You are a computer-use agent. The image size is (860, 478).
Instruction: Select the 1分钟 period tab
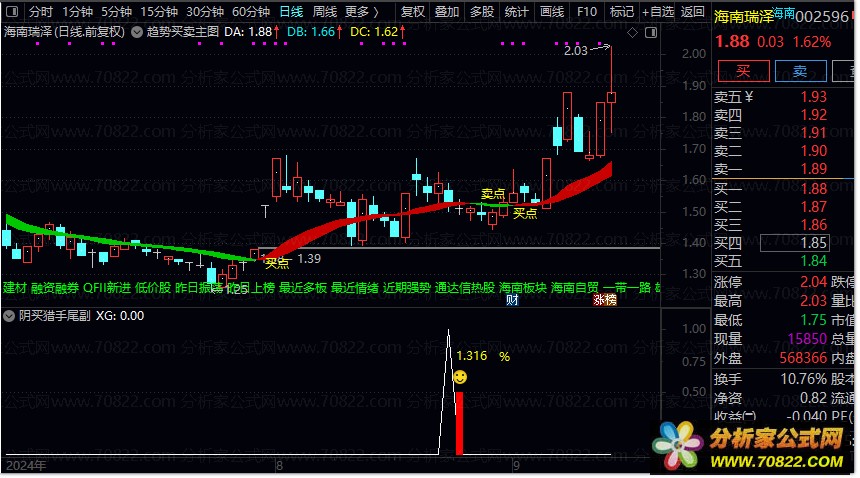point(77,12)
